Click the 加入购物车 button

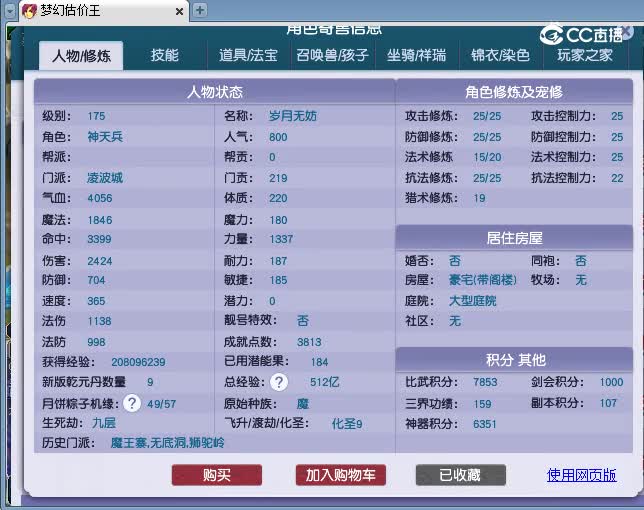(340, 475)
